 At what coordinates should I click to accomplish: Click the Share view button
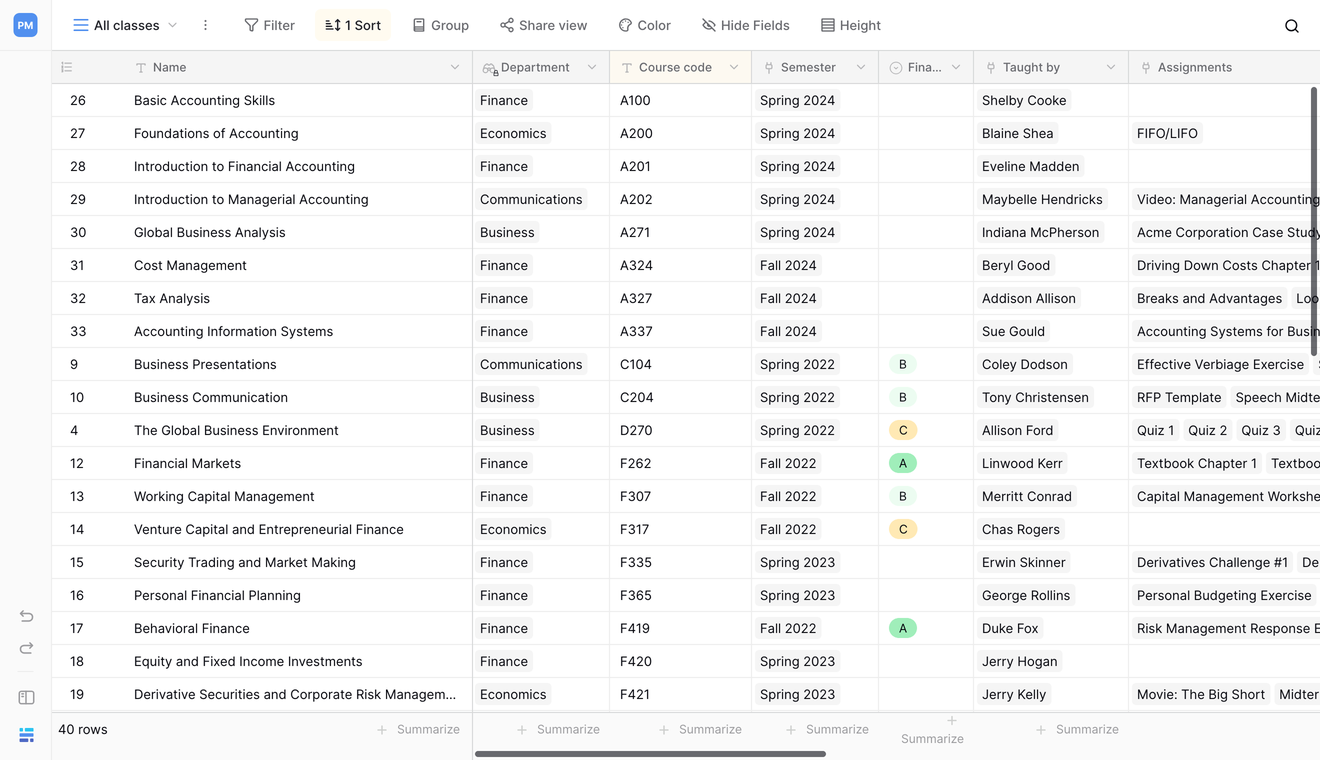tap(543, 26)
